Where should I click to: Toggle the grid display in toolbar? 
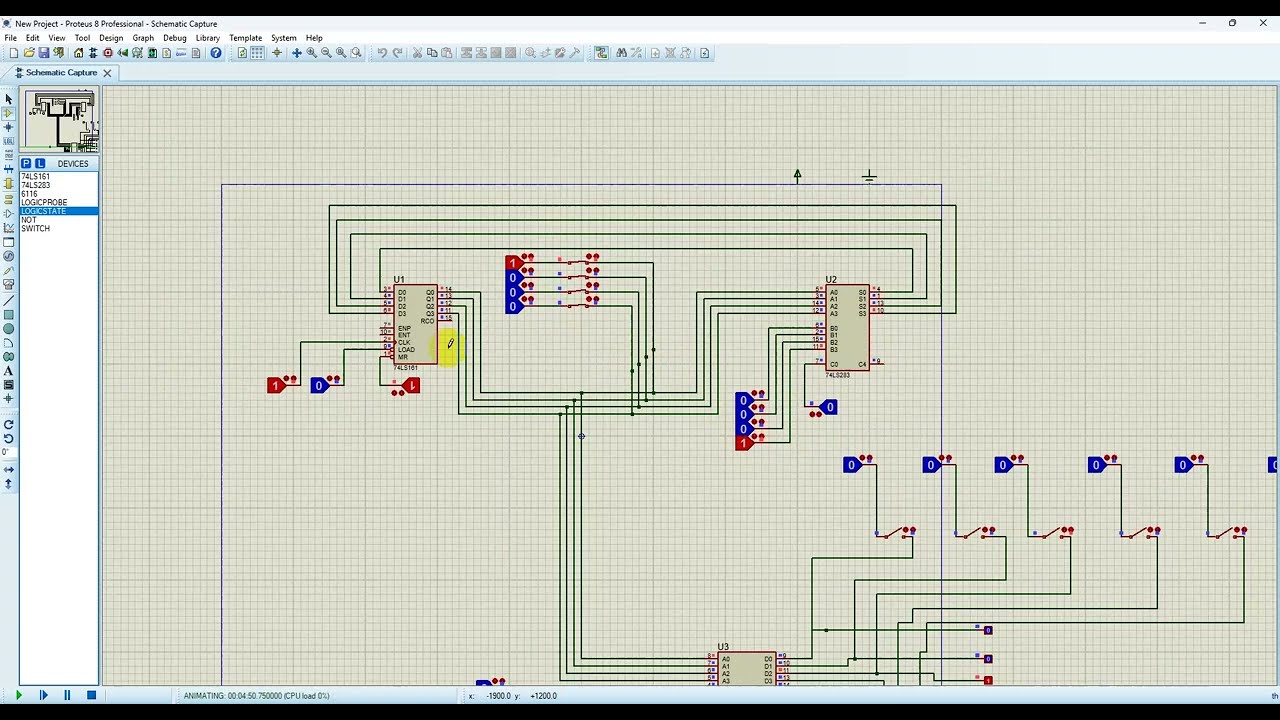click(x=257, y=53)
